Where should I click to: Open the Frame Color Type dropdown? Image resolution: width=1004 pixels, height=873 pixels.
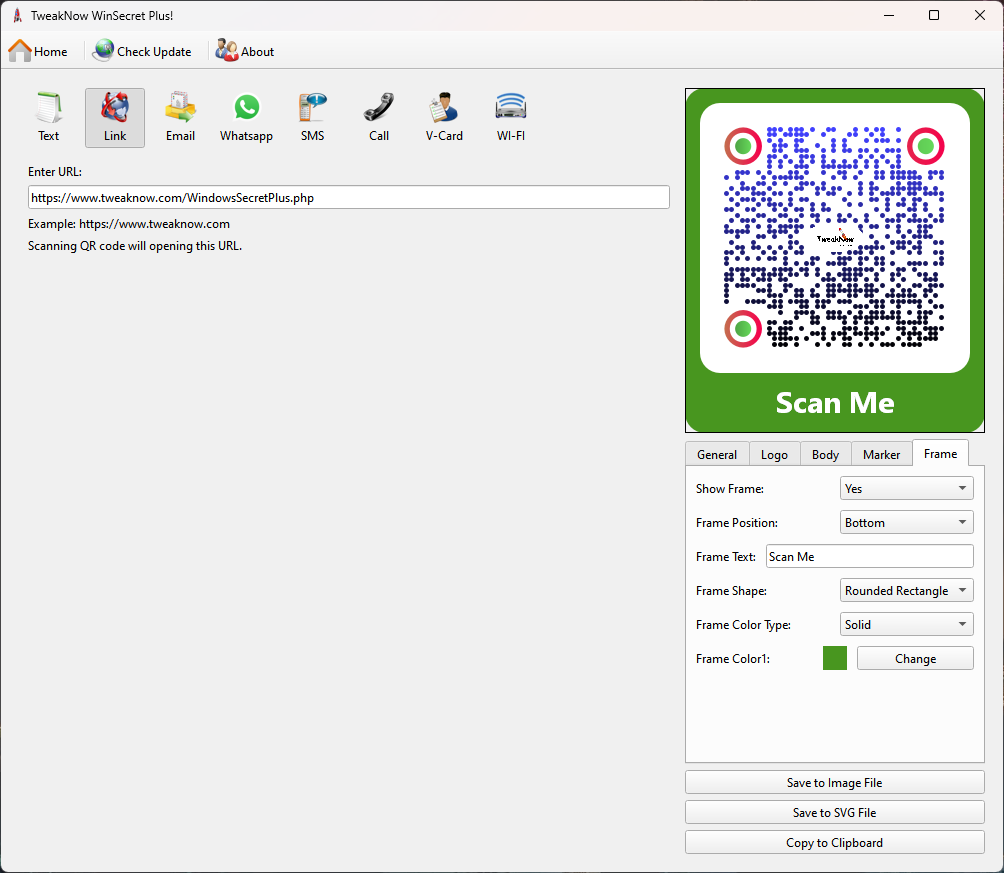click(x=906, y=624)
